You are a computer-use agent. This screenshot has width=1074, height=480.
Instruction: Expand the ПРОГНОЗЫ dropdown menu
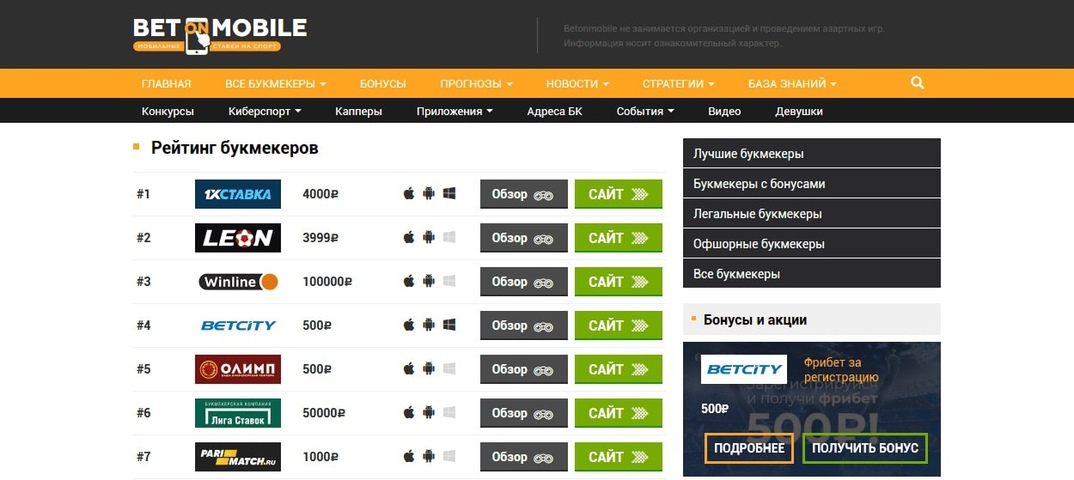tap(476, 84)
